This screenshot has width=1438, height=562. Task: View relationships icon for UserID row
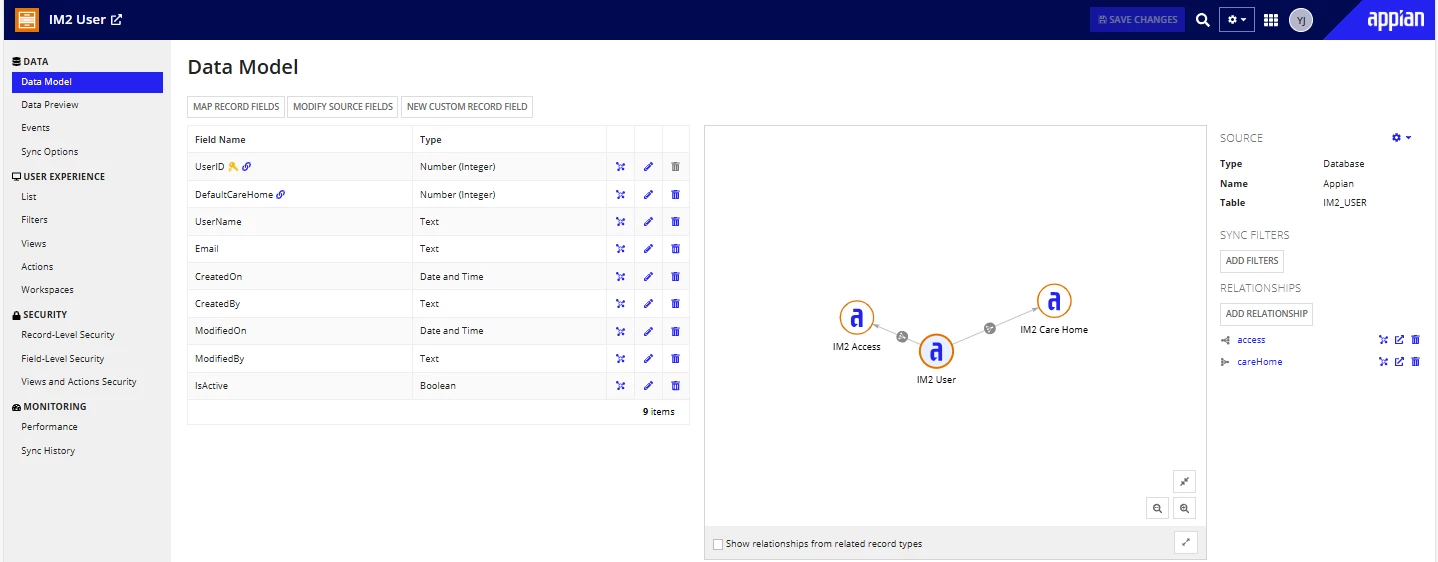click(620, 167)
